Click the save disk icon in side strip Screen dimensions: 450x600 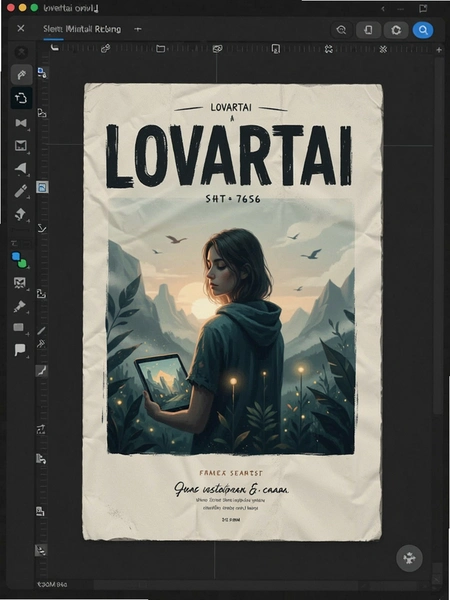(41, 511)
